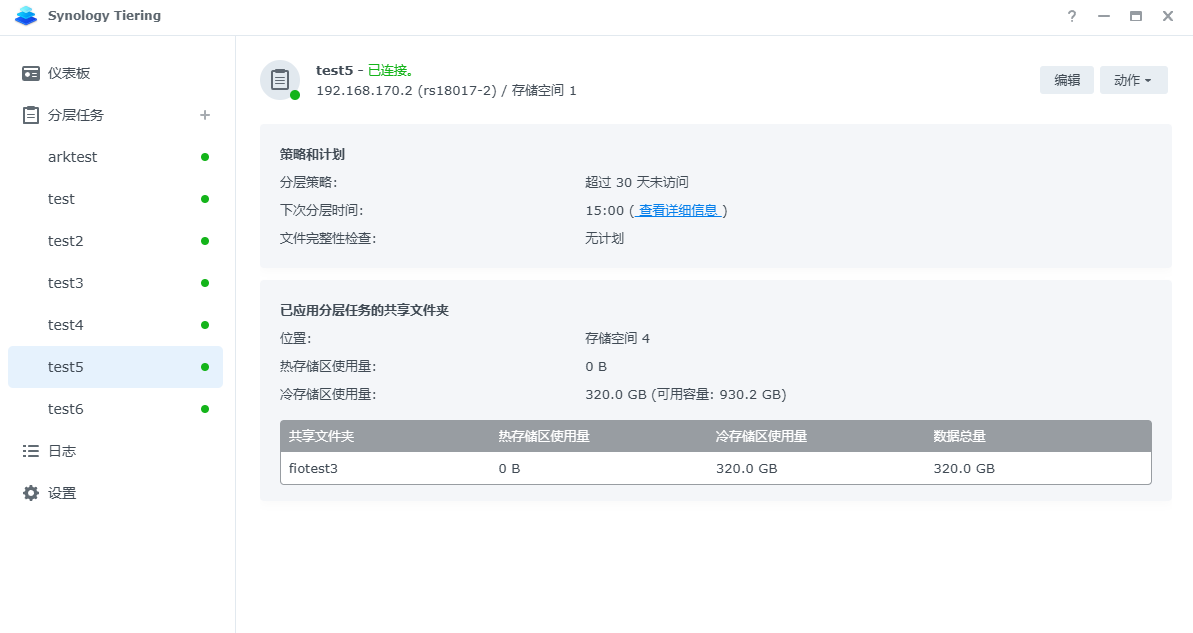Click the plus icon to add tiering task
1193x633 pixels.
point(205,115)
